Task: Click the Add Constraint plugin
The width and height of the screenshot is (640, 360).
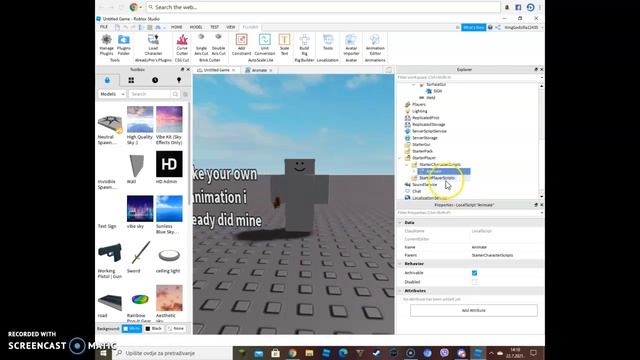Action: (x=241, y=45)
